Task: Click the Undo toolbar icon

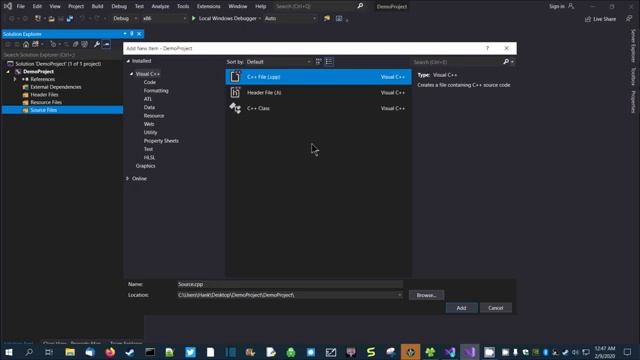Action: pyautogui.click(x=82, y=18)
